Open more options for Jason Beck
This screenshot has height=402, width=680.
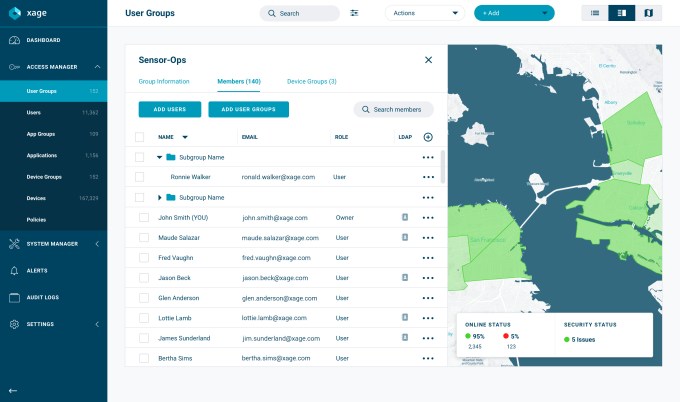point(428,278)
